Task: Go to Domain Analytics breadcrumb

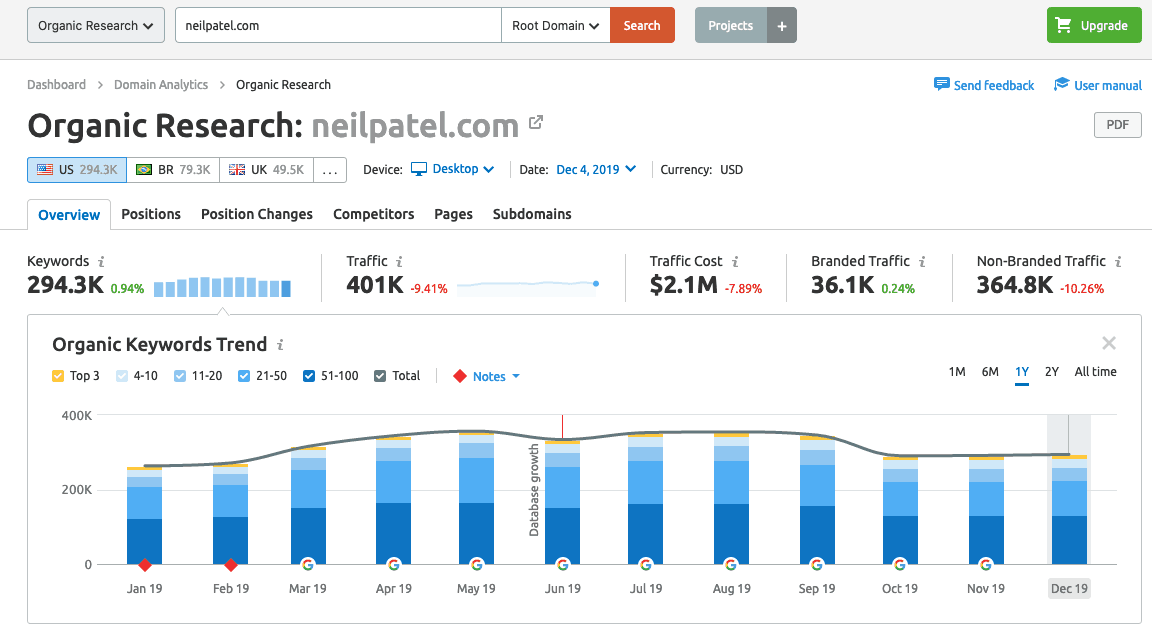Action: 161,84
